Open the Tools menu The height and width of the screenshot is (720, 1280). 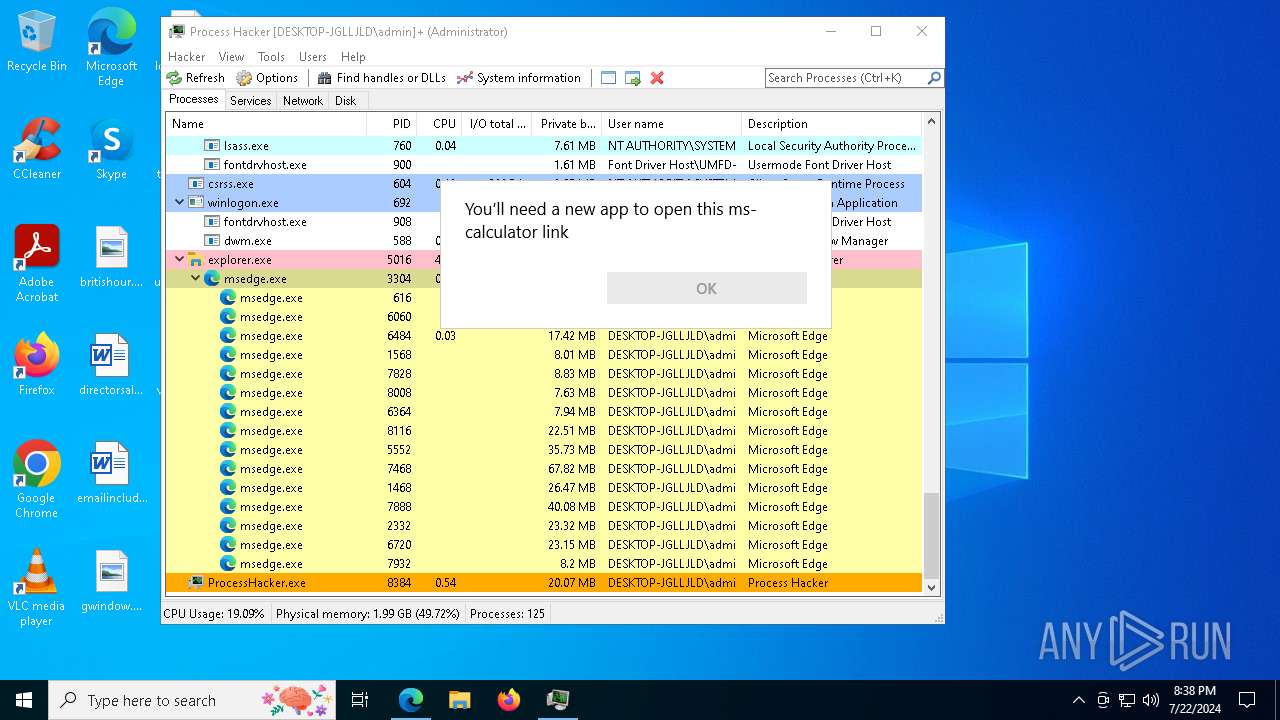tap(271, 57)
